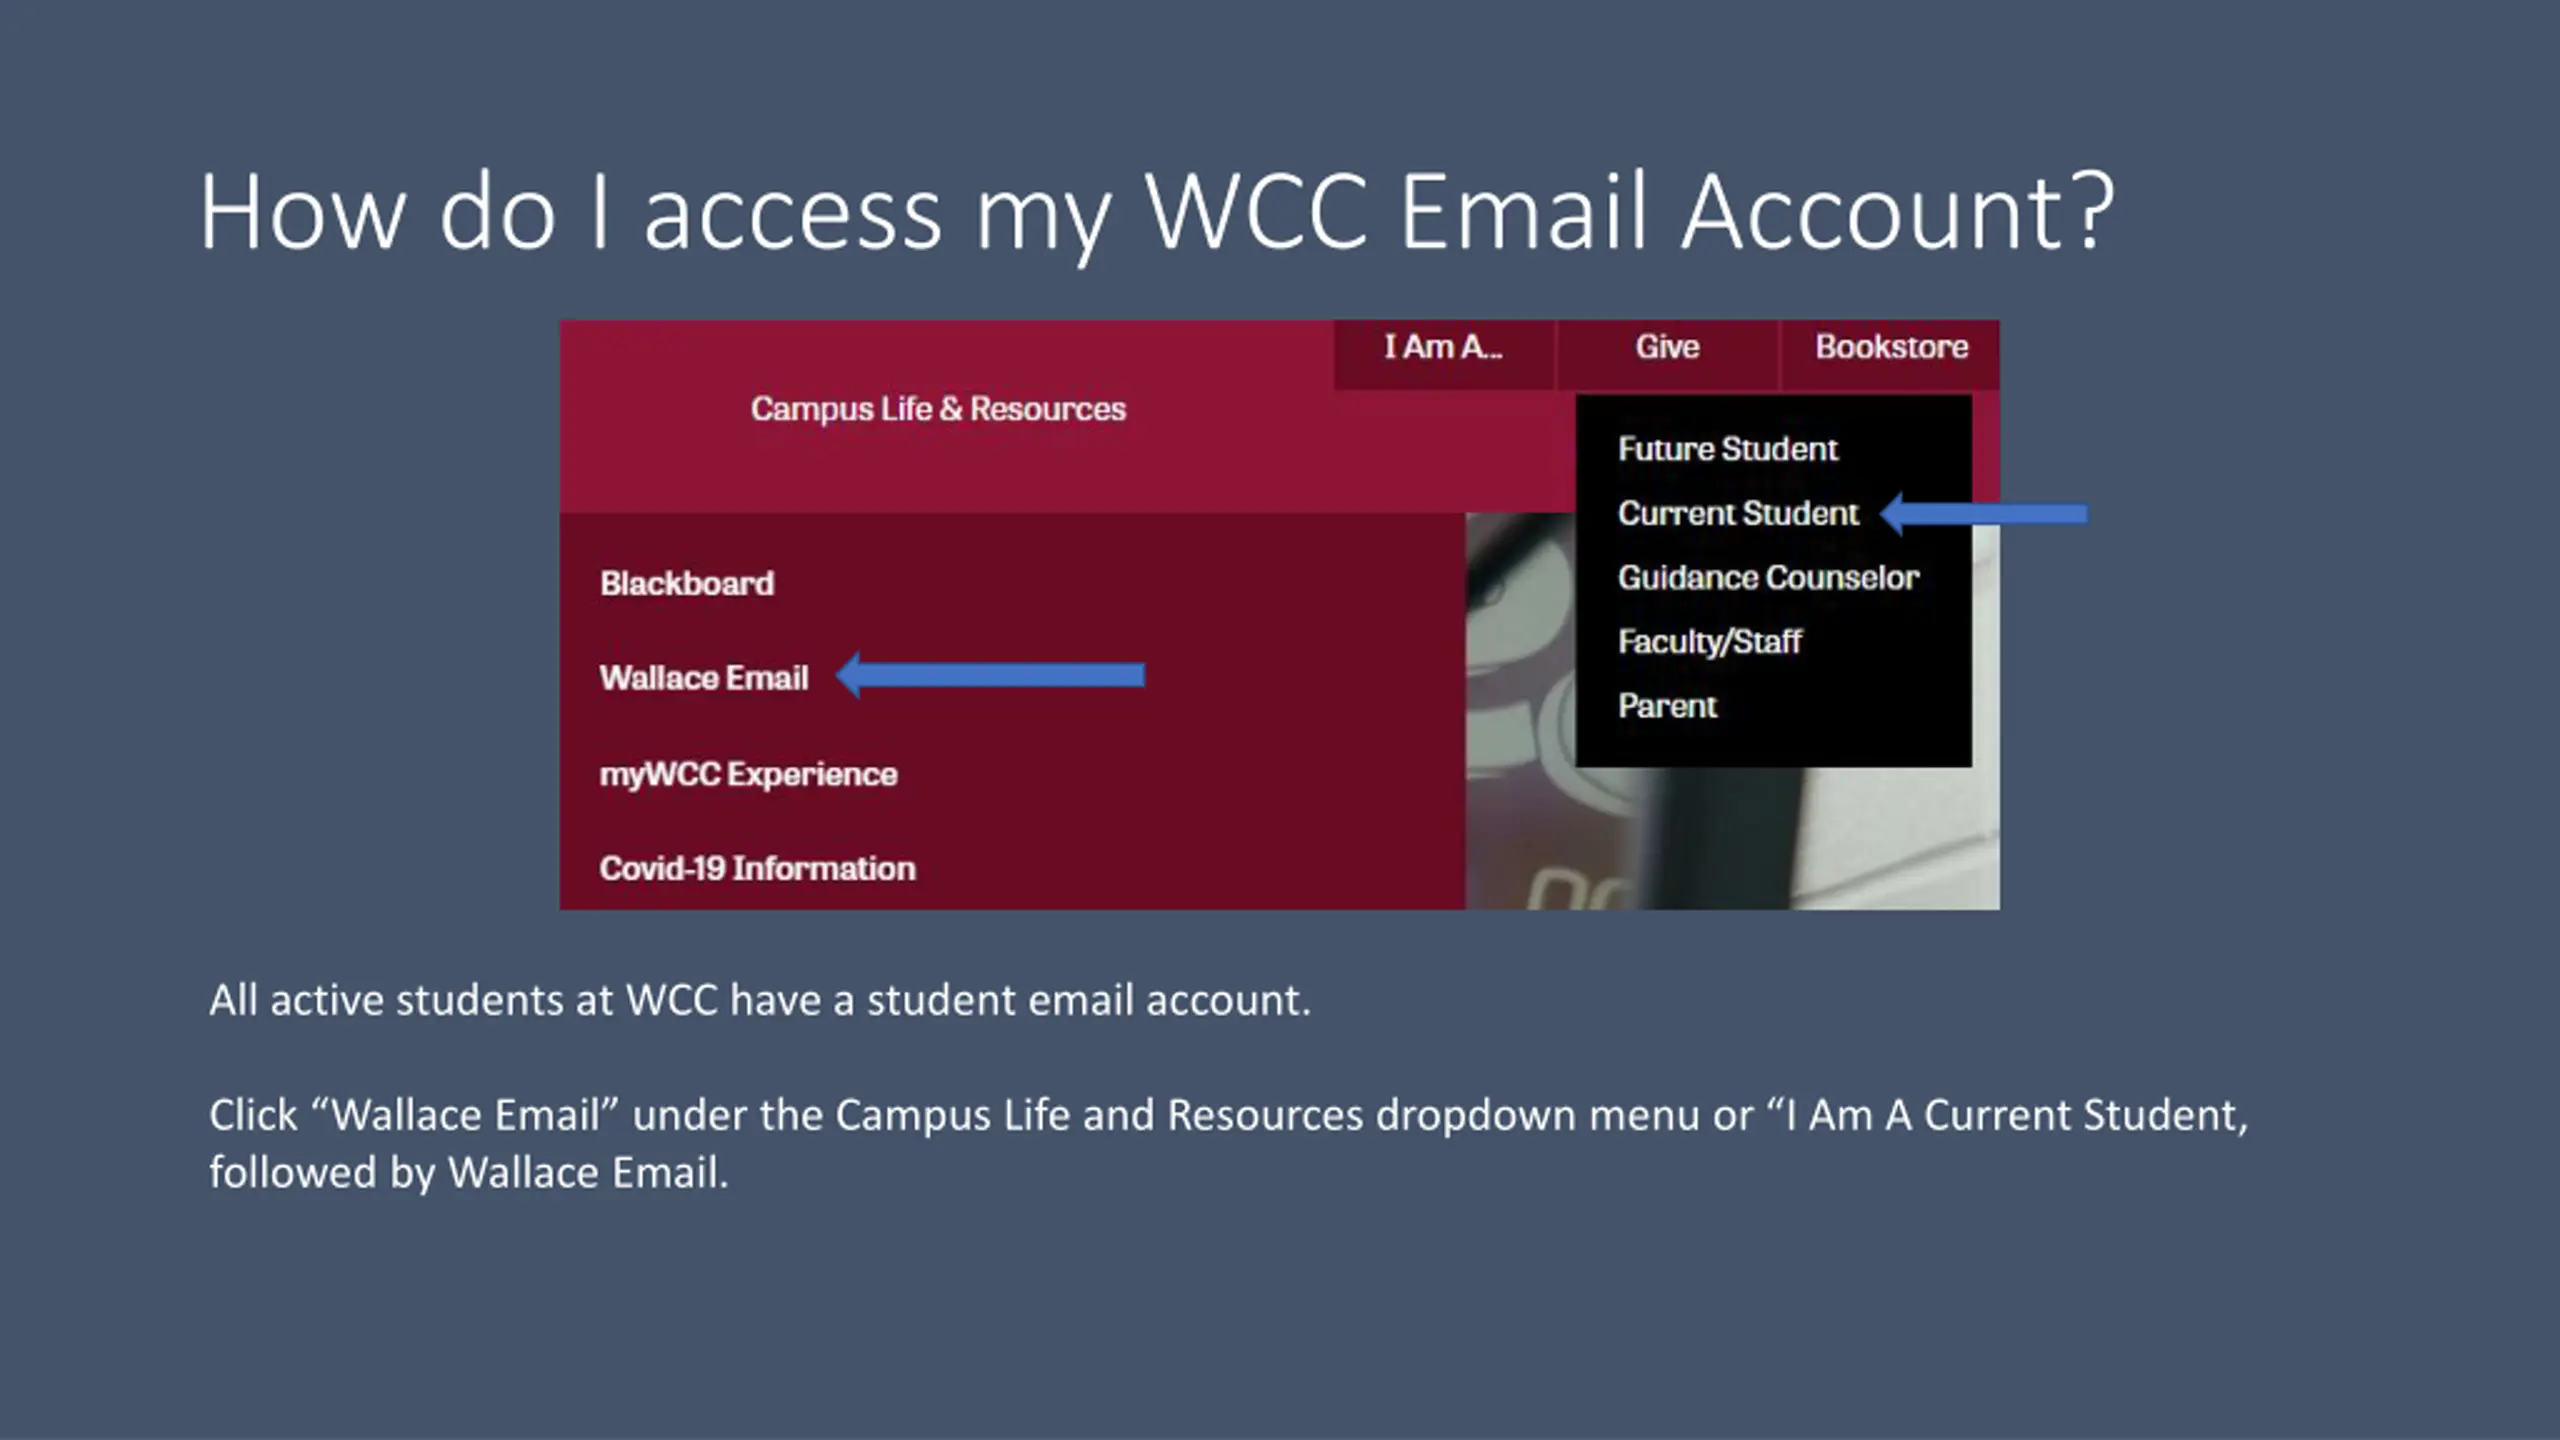Select Parent menu entry
The width and height of the screenshot is (2560, 1440).
tap(1667, 706)
